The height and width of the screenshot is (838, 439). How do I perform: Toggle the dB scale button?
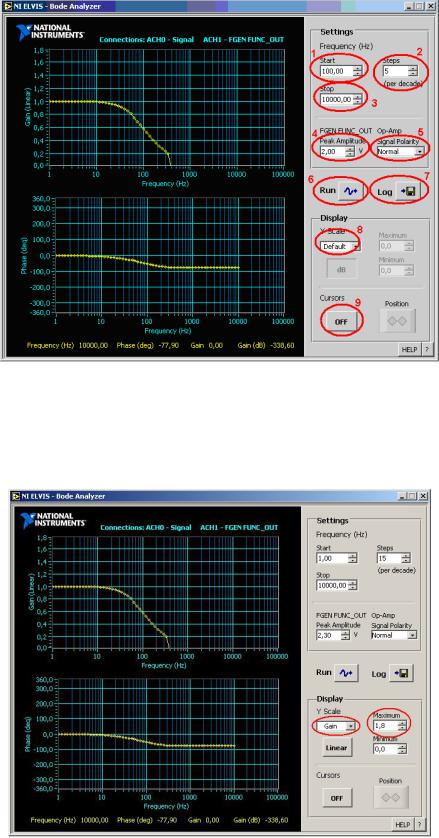coord(342,270)
